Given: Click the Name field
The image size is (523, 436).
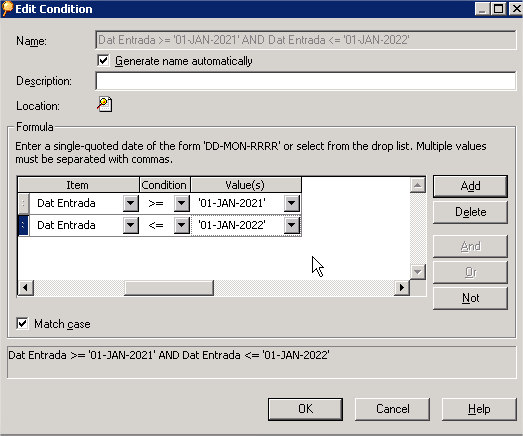Looking at the screenshot, I should [x=306, y=40].
